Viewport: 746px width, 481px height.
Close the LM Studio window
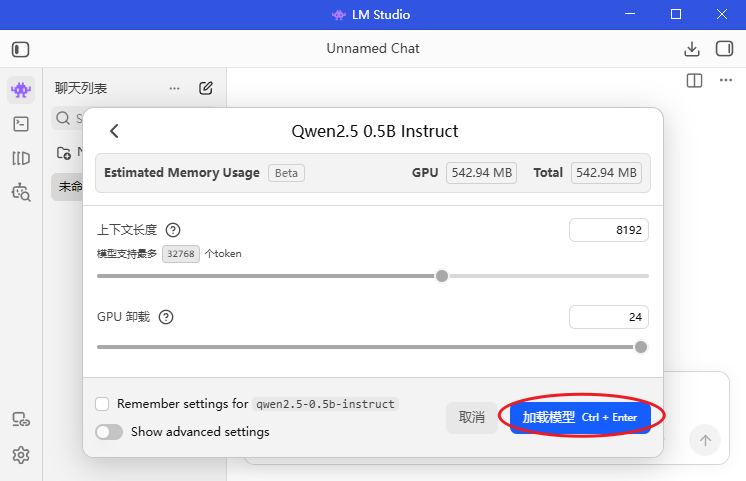pos(722,14)
